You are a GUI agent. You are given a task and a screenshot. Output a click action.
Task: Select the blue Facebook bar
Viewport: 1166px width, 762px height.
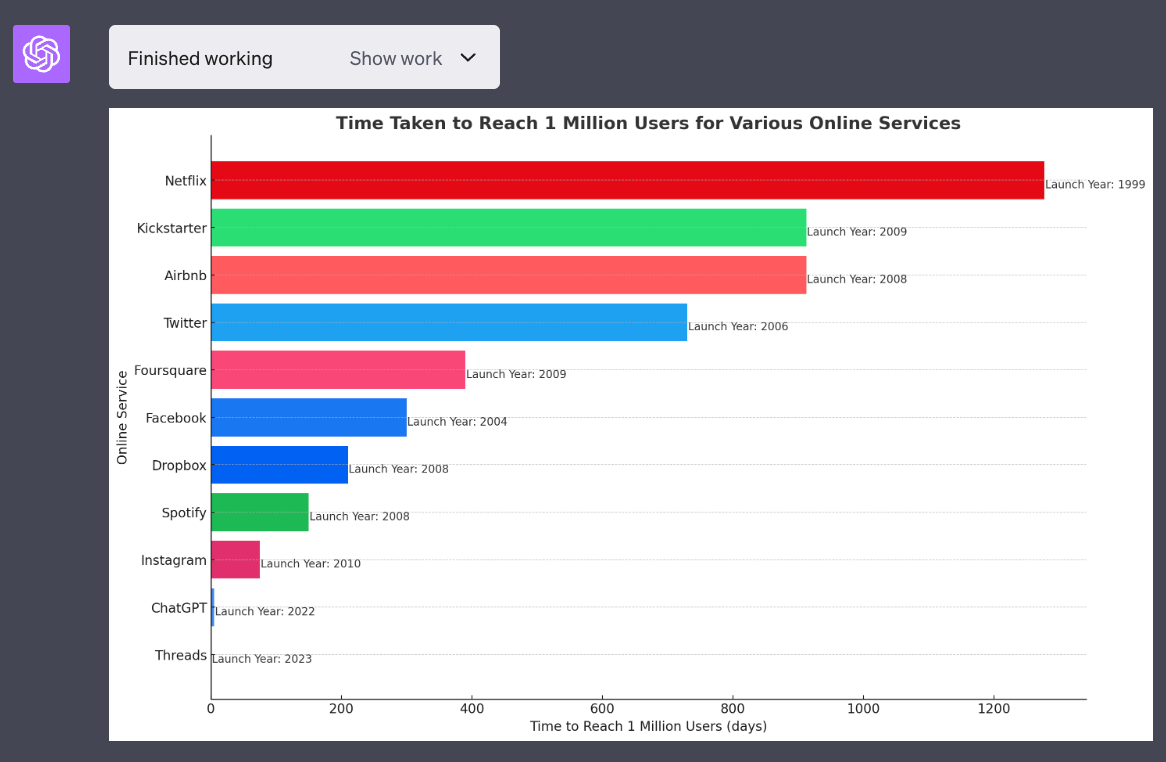coord(309,417)
